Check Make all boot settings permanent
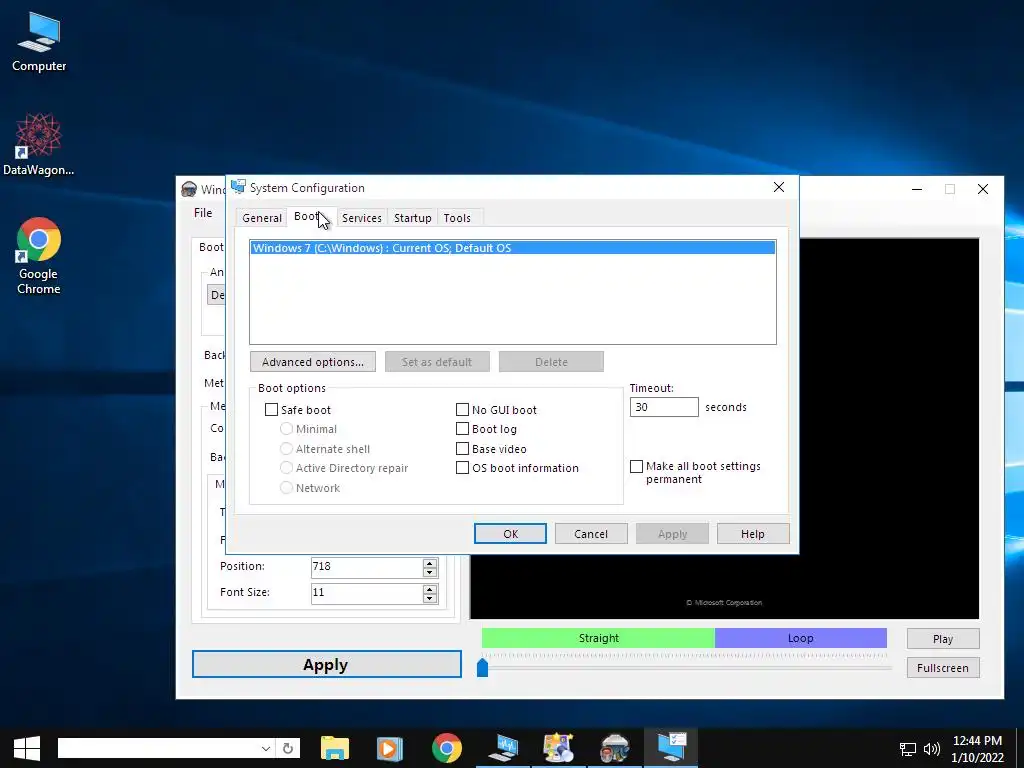The height and width of the screenshot is (768, 1024). (x=637, y=466)
